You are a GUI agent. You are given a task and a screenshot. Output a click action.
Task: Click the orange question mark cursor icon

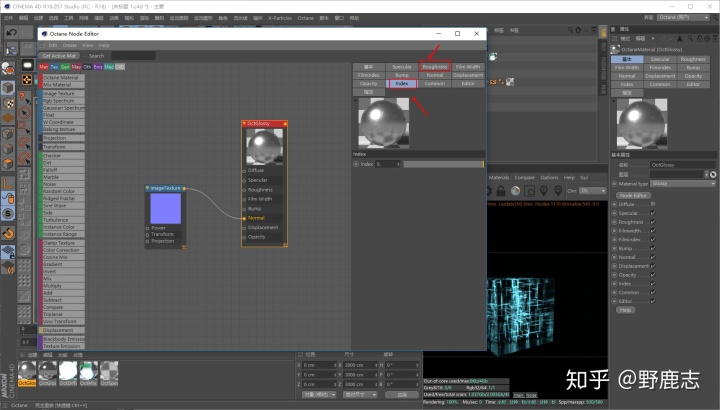point(24,97)
